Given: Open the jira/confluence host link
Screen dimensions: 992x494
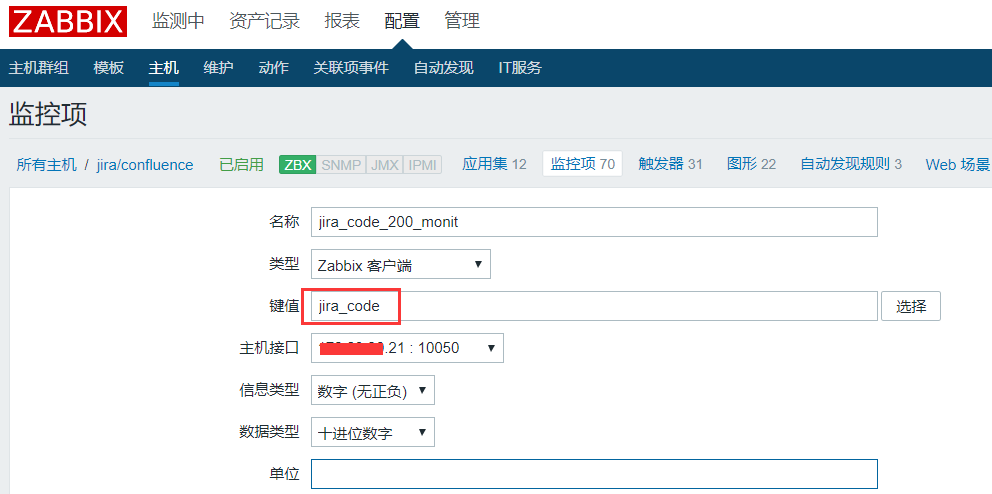Looking at the screenshot, I should tap(145, 164).
